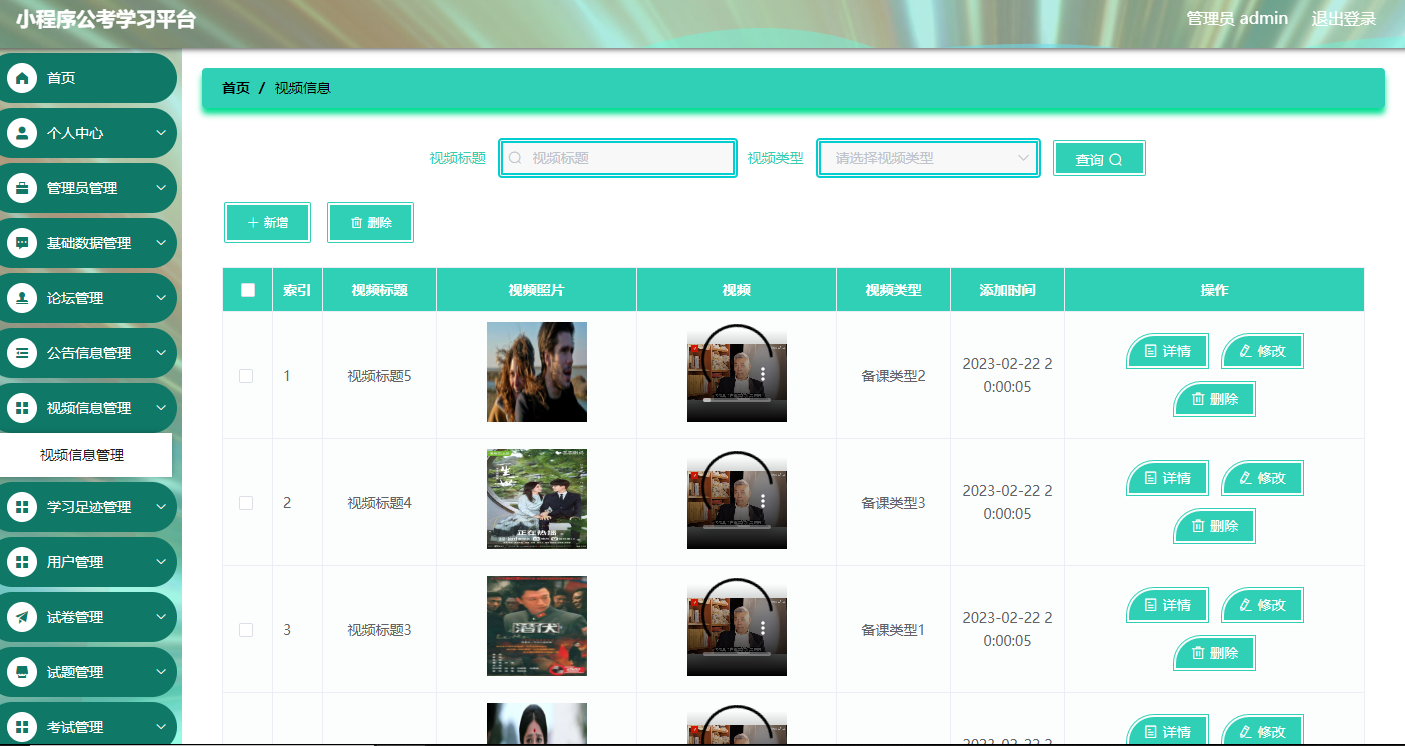Expand the 用户管理 sidebar section

coord(88,562)
